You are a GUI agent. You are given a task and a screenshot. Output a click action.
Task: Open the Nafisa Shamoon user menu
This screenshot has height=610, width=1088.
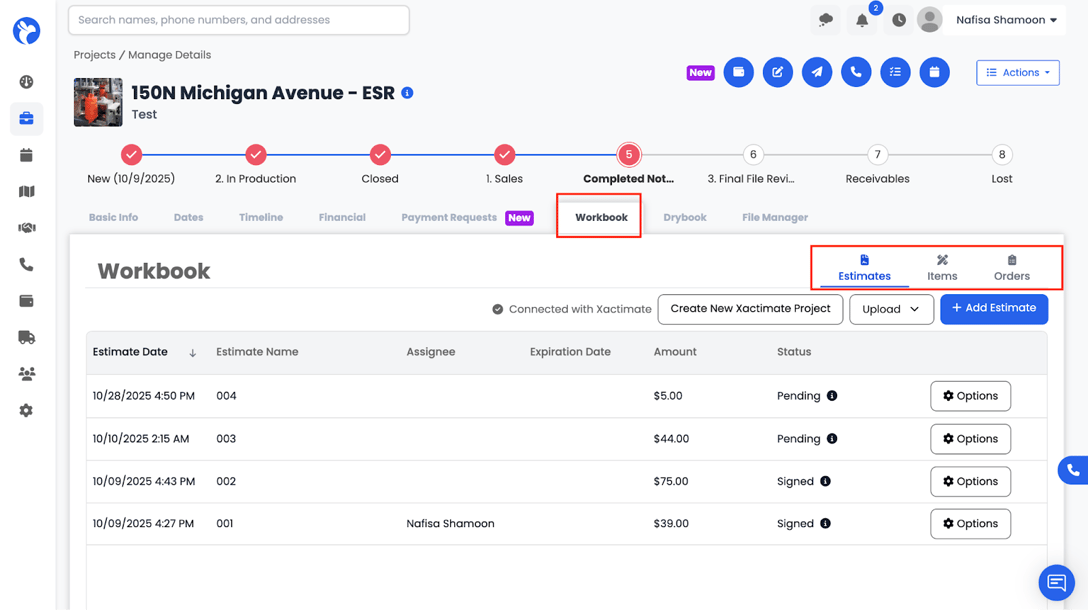[1006, 20]
